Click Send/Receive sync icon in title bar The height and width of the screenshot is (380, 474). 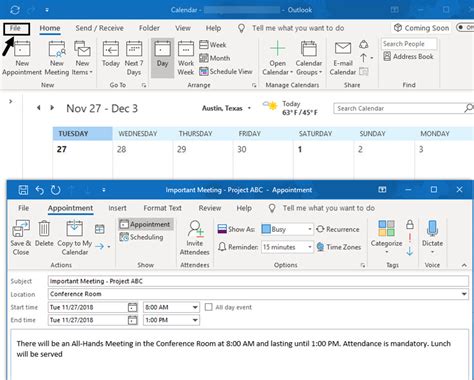pyautogui.click(x=15, y=10)
